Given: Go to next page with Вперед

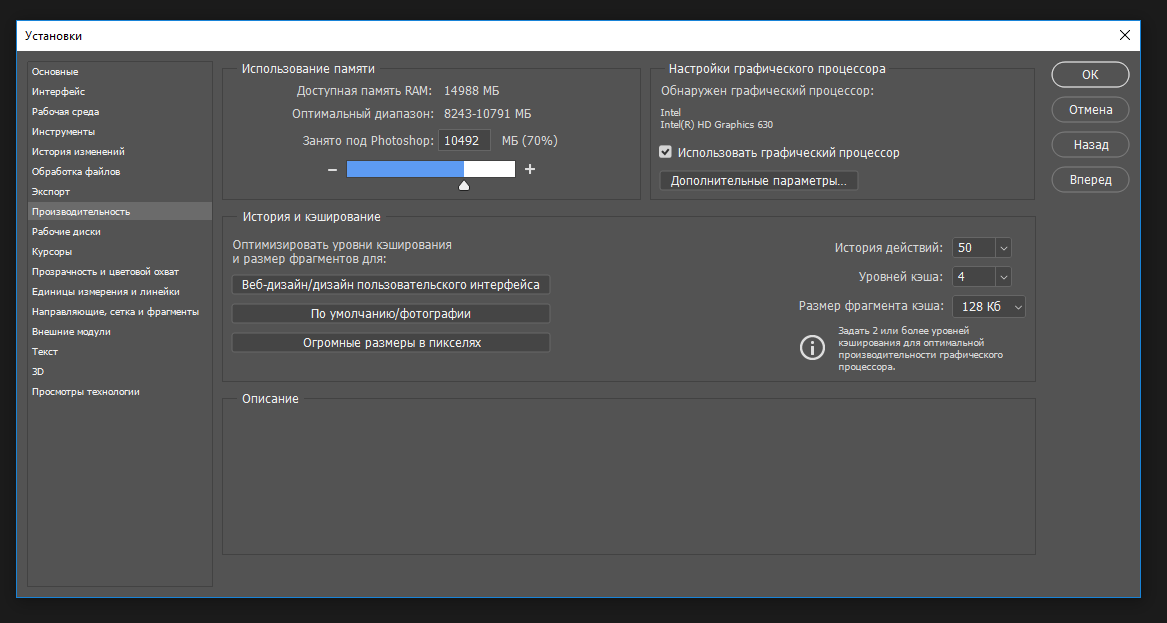Looking at the screenshot, I should coord(1090,179).
